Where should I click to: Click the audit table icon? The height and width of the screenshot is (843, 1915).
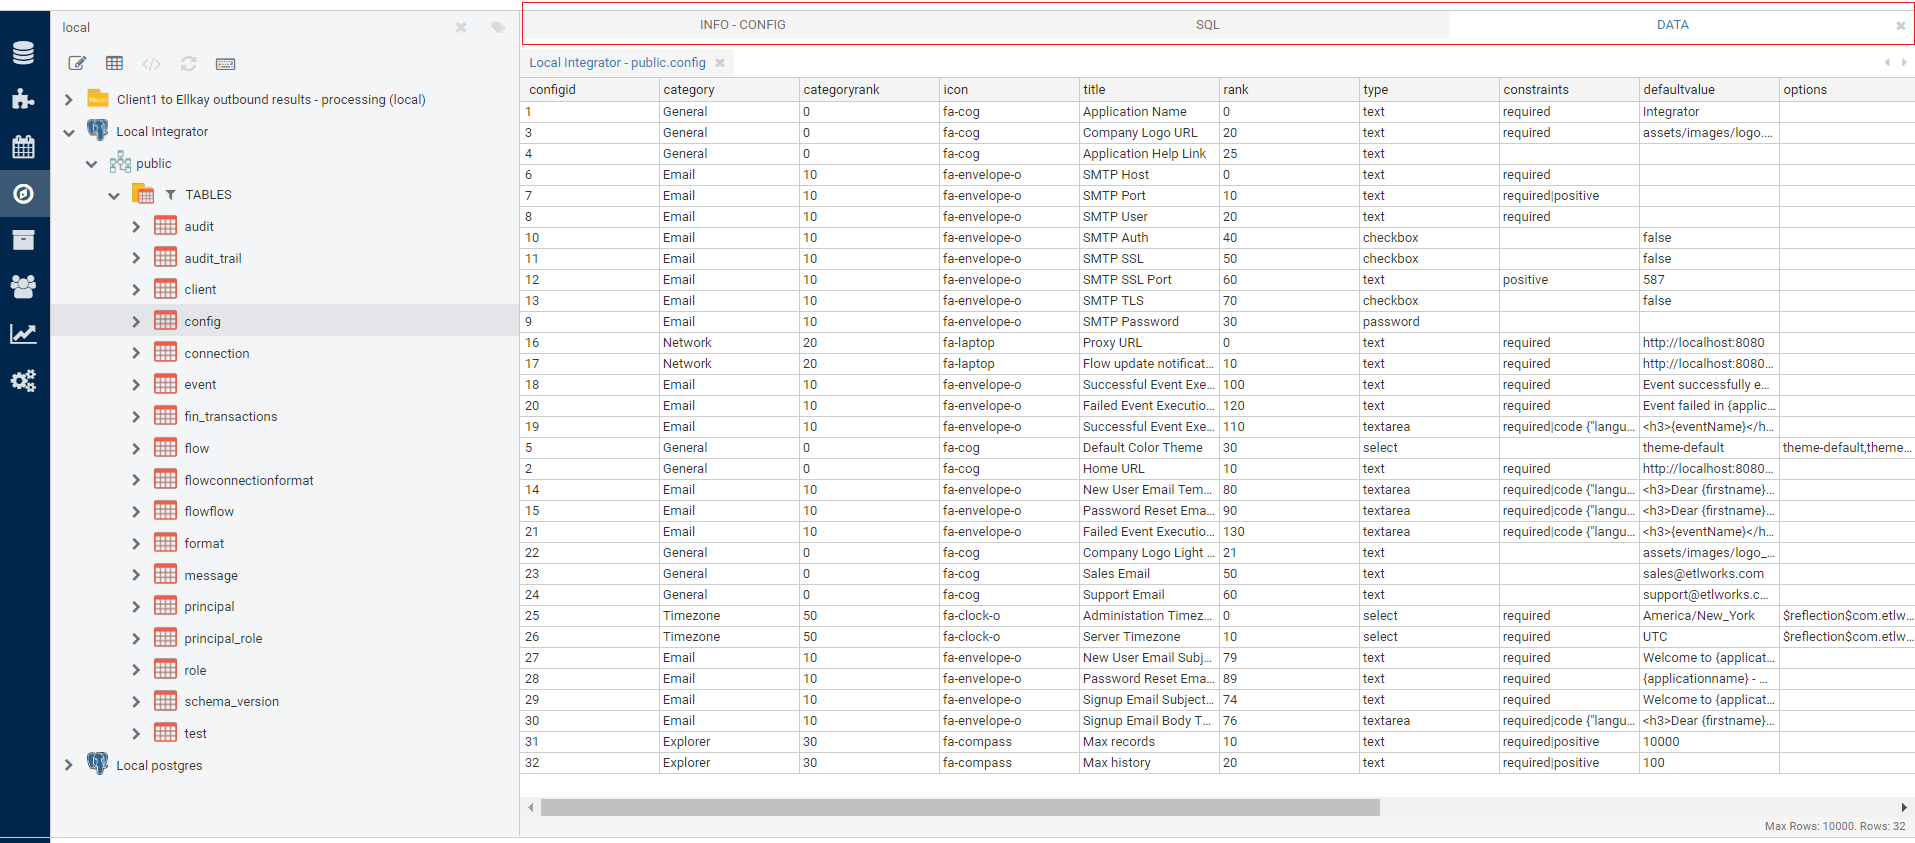pyautogui.click(x=166, y=226)
